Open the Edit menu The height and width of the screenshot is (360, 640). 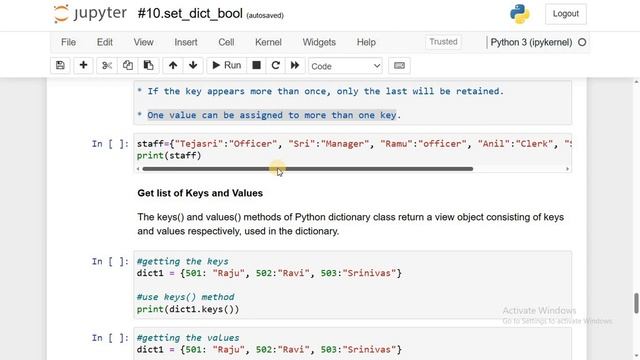104,42
